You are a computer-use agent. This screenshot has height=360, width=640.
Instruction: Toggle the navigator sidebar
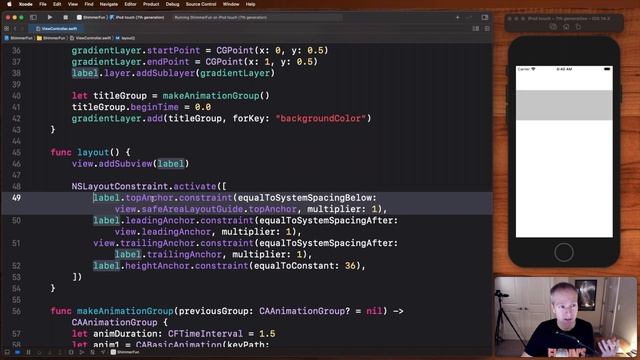(x=33, y=18)
